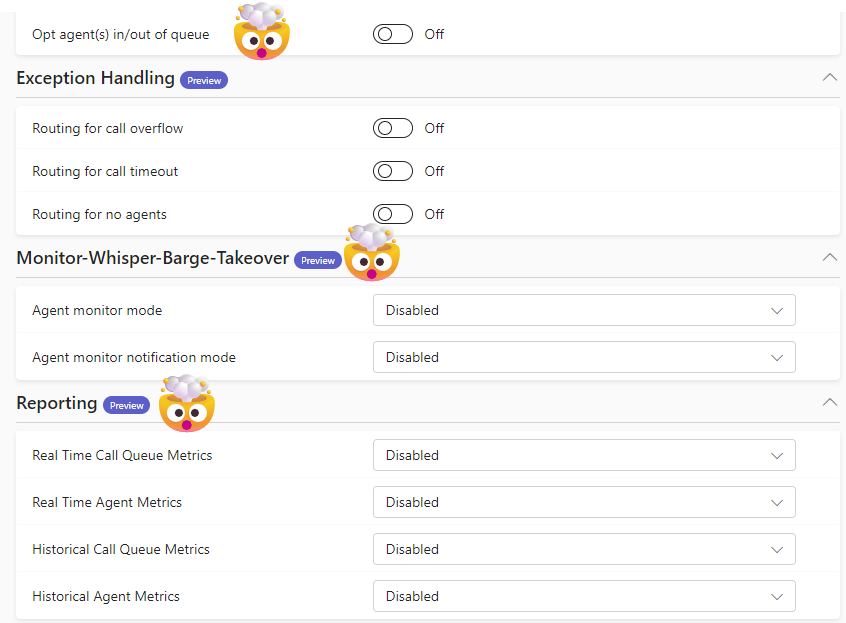
Task: Collapse the Exception Handling section
Action: pyautogui.click(x=830, y=78)
